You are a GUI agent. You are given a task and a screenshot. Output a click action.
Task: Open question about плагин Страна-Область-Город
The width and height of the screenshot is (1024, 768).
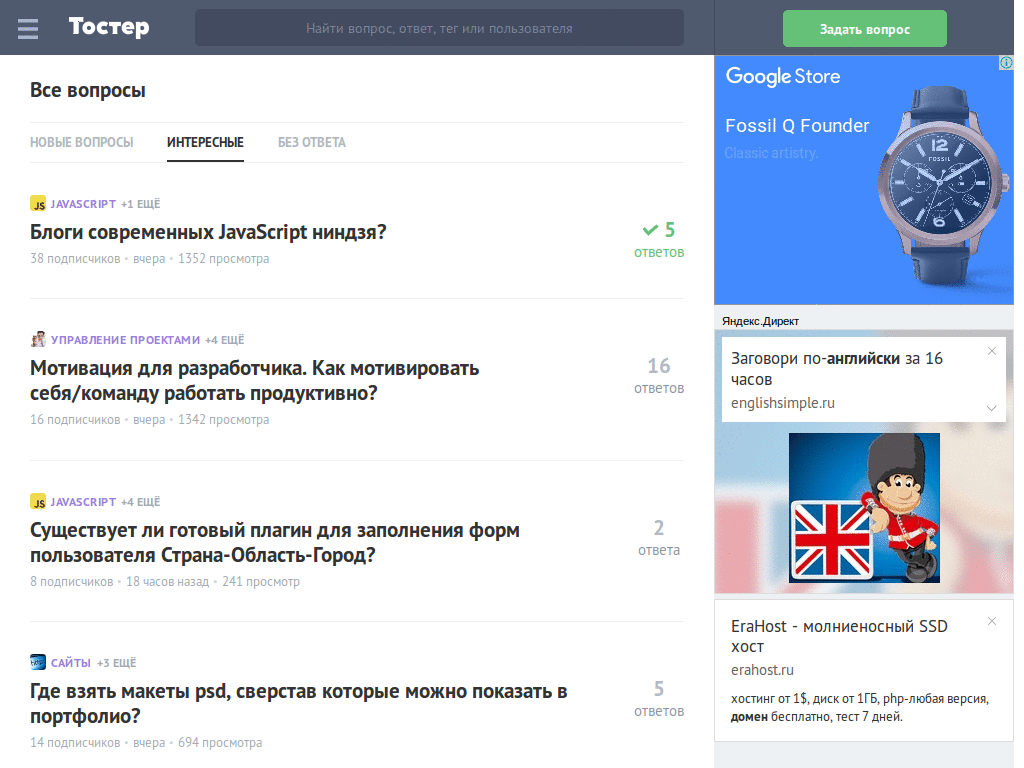click(275, 543)
